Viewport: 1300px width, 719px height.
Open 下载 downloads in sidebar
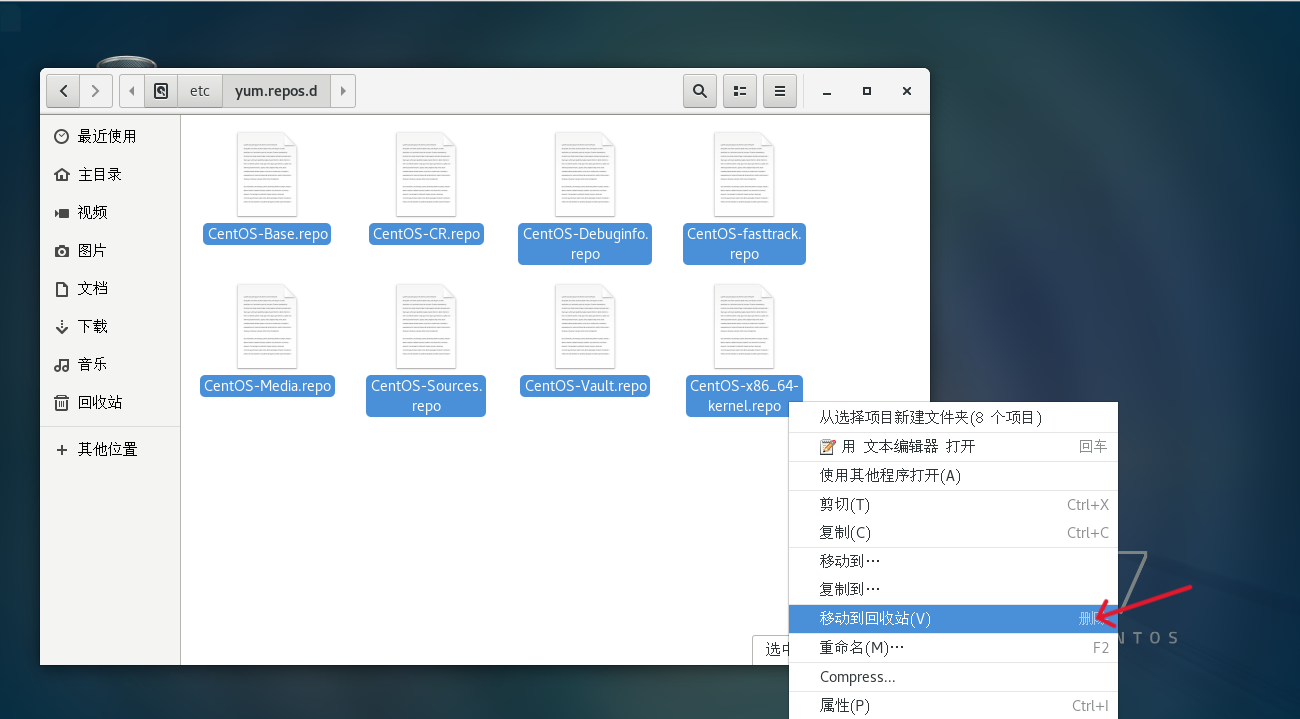click(110, 326)
